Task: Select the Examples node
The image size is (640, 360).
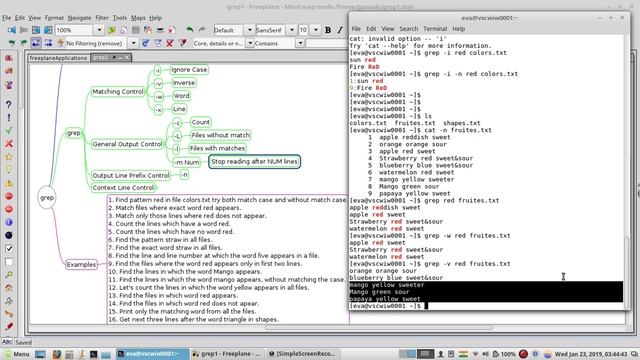Action: pyautogui.click(x=81, y=264)
